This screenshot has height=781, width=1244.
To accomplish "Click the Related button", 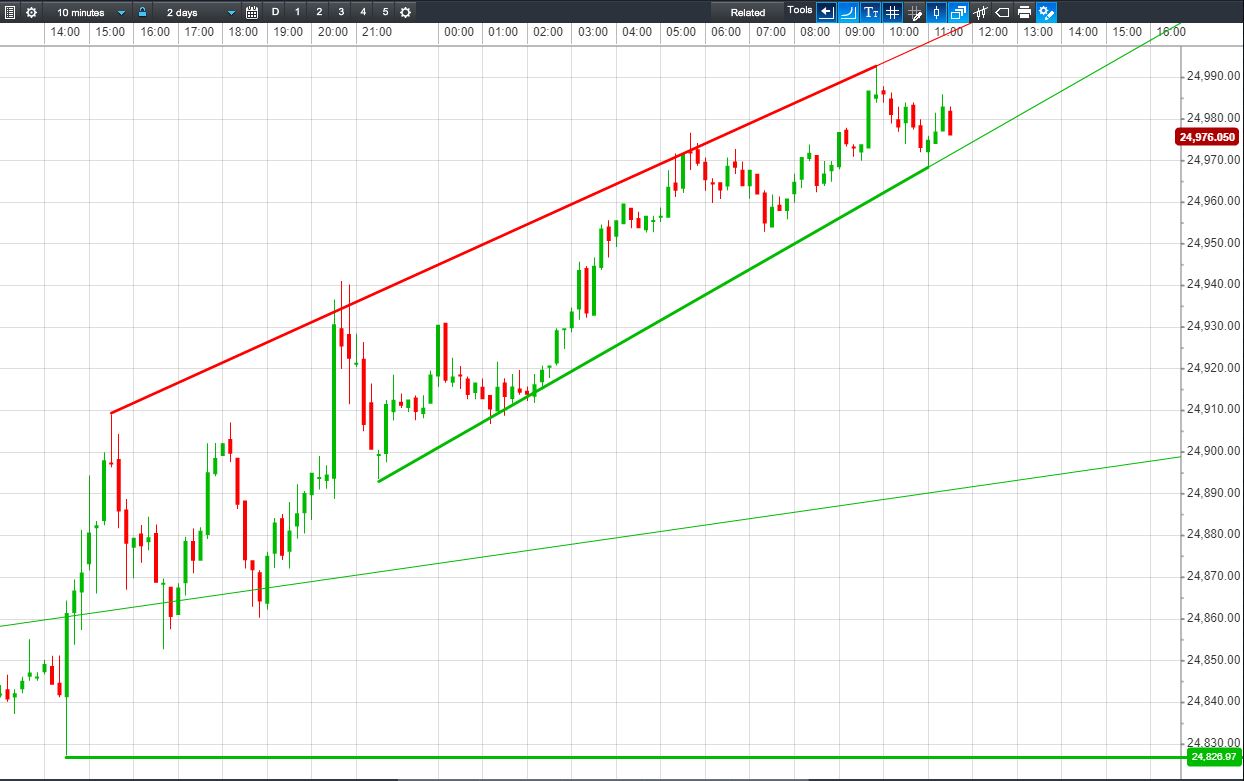I will [747, 12].
